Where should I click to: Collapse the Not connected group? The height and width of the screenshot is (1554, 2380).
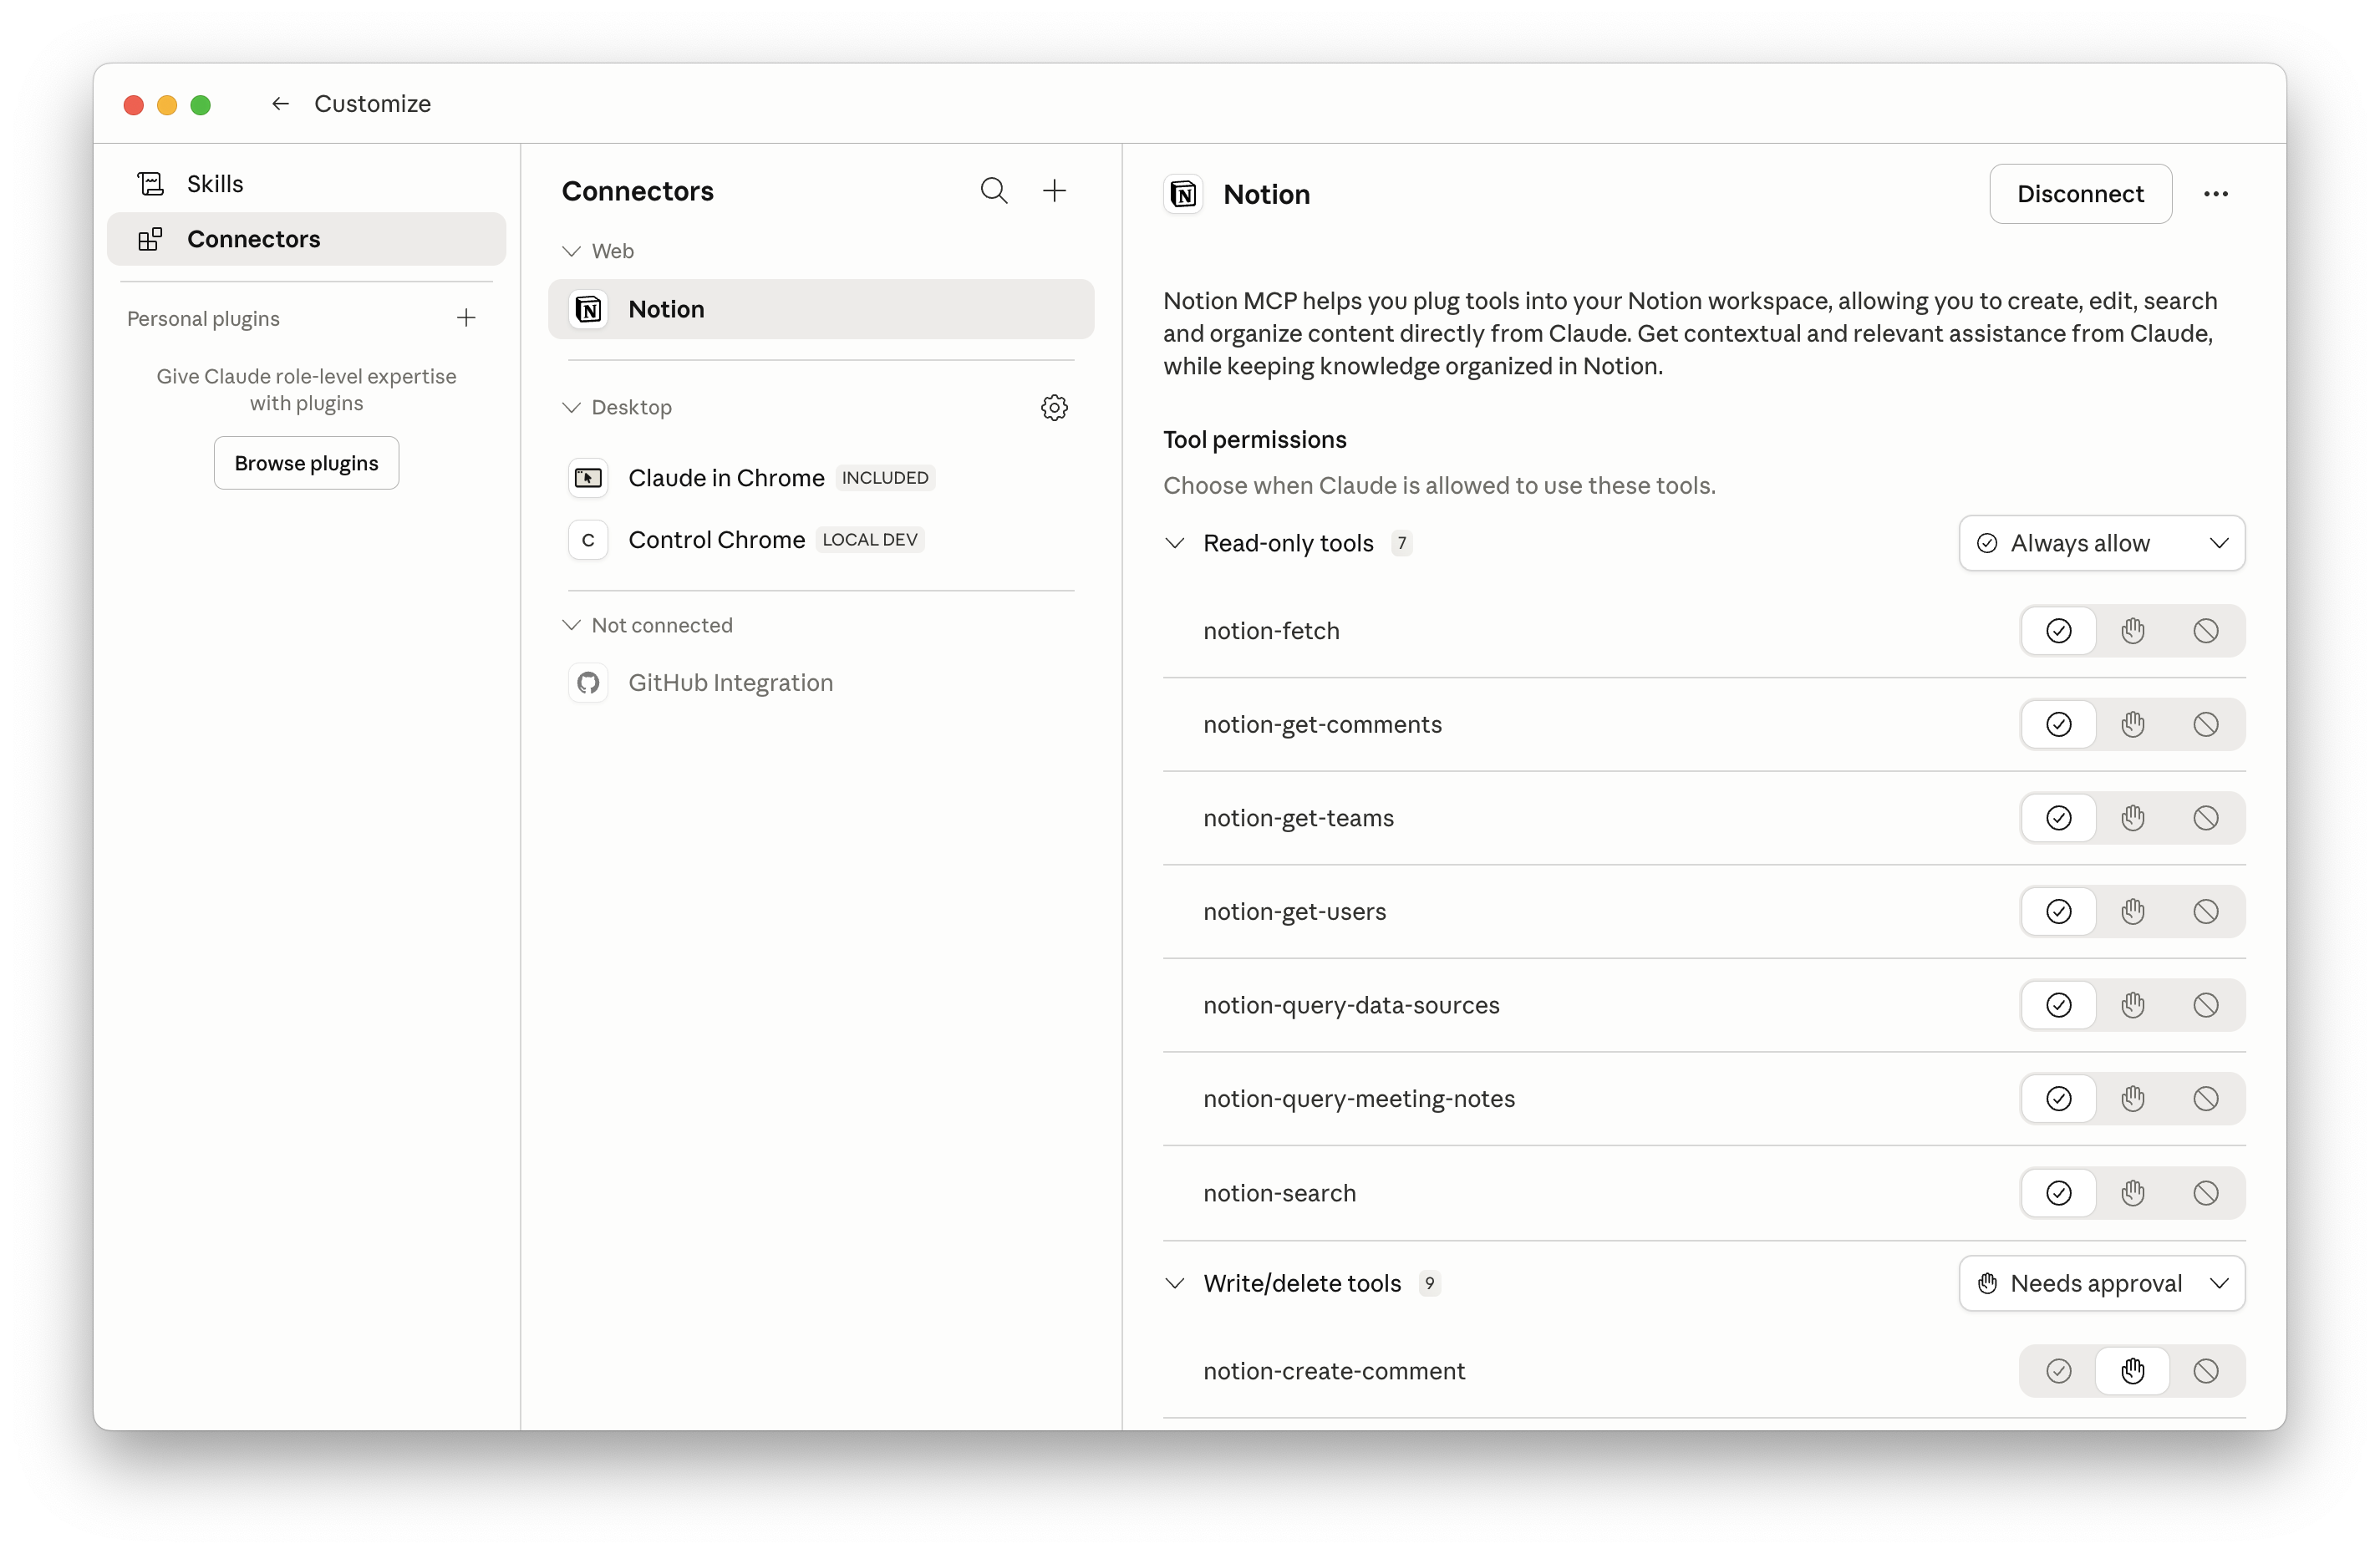pos(571,625)
